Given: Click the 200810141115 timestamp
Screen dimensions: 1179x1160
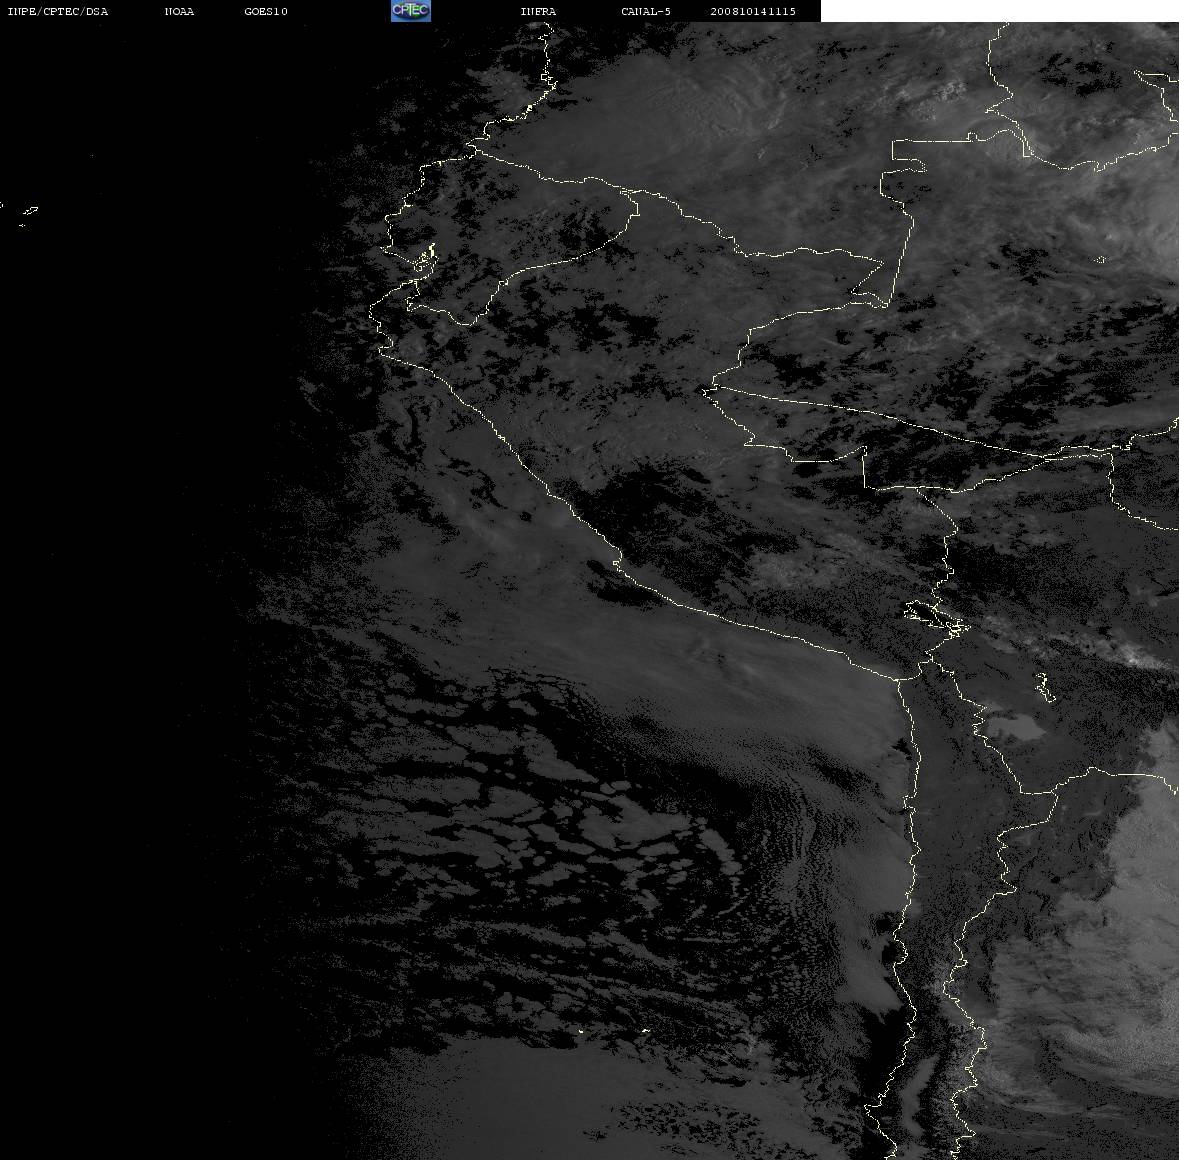Looking at the screenshot, I should (753, 11).
